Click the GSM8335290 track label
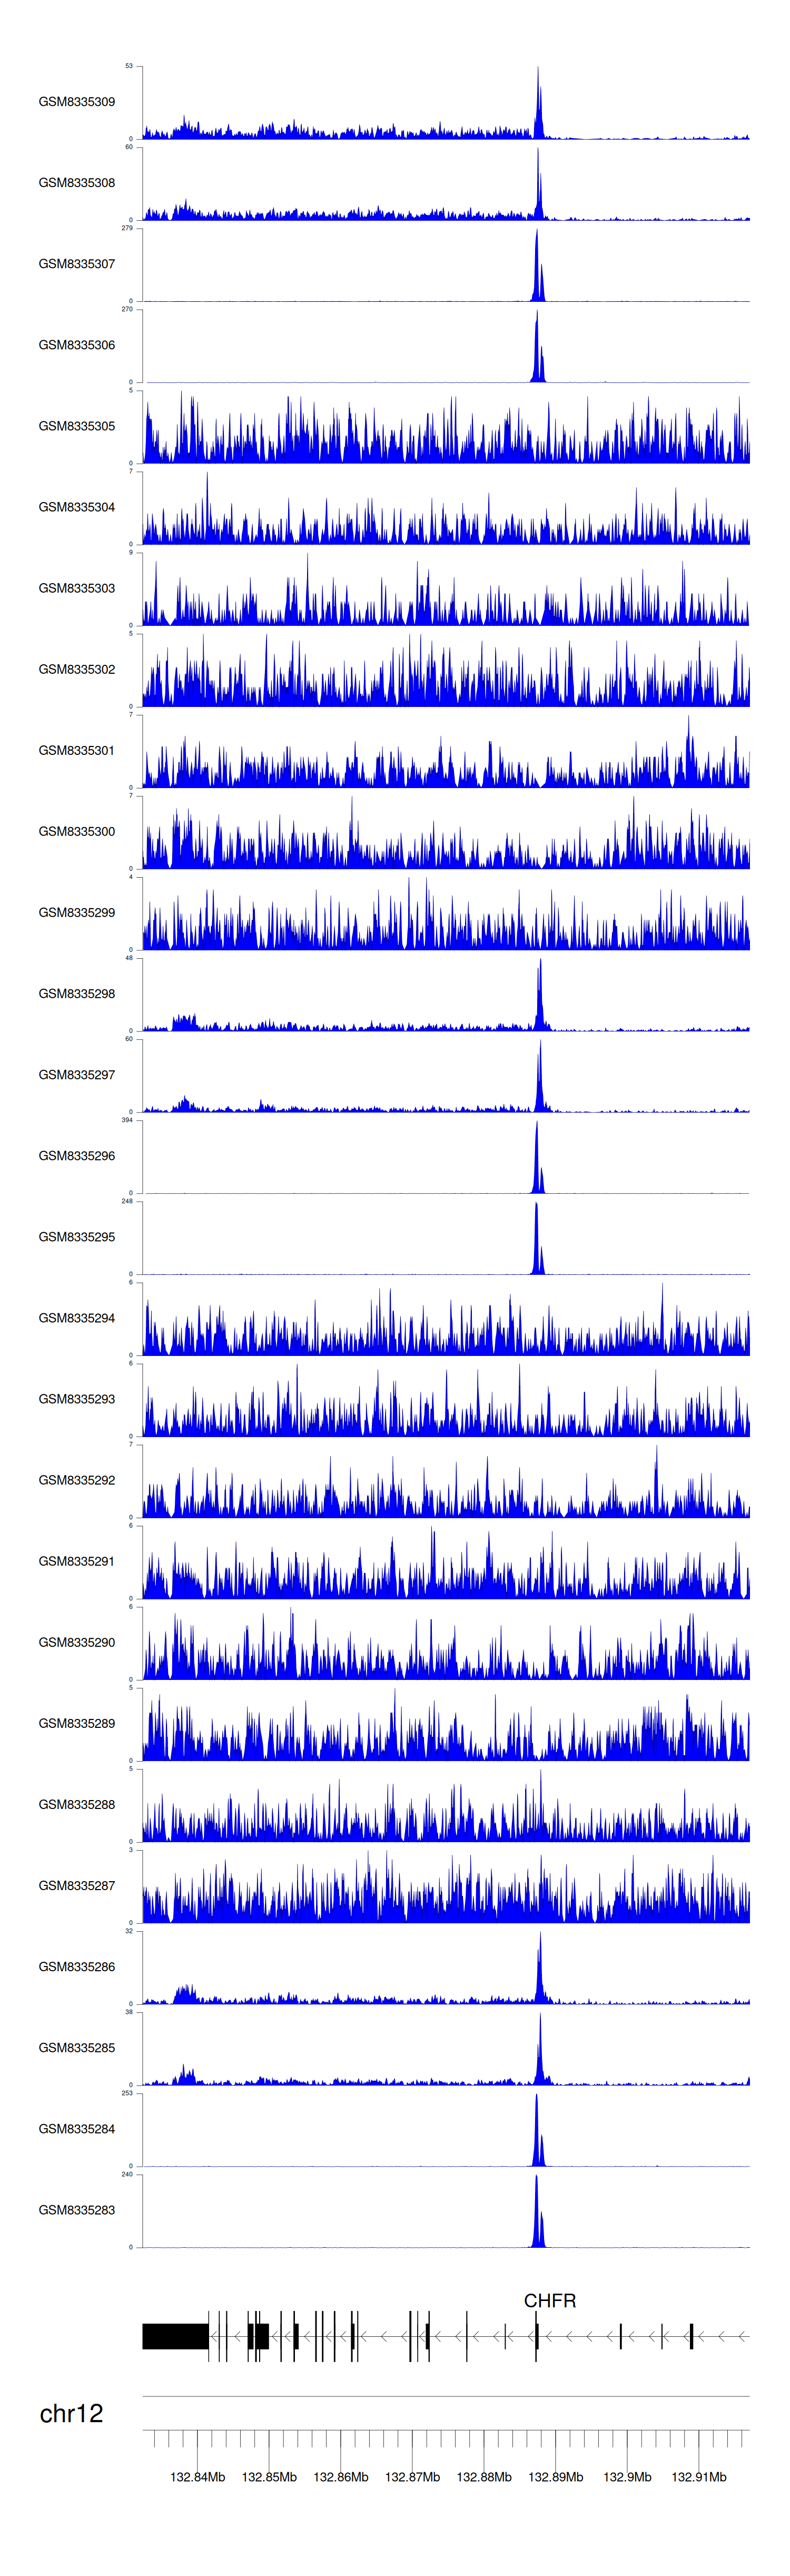 point(76,1642)
